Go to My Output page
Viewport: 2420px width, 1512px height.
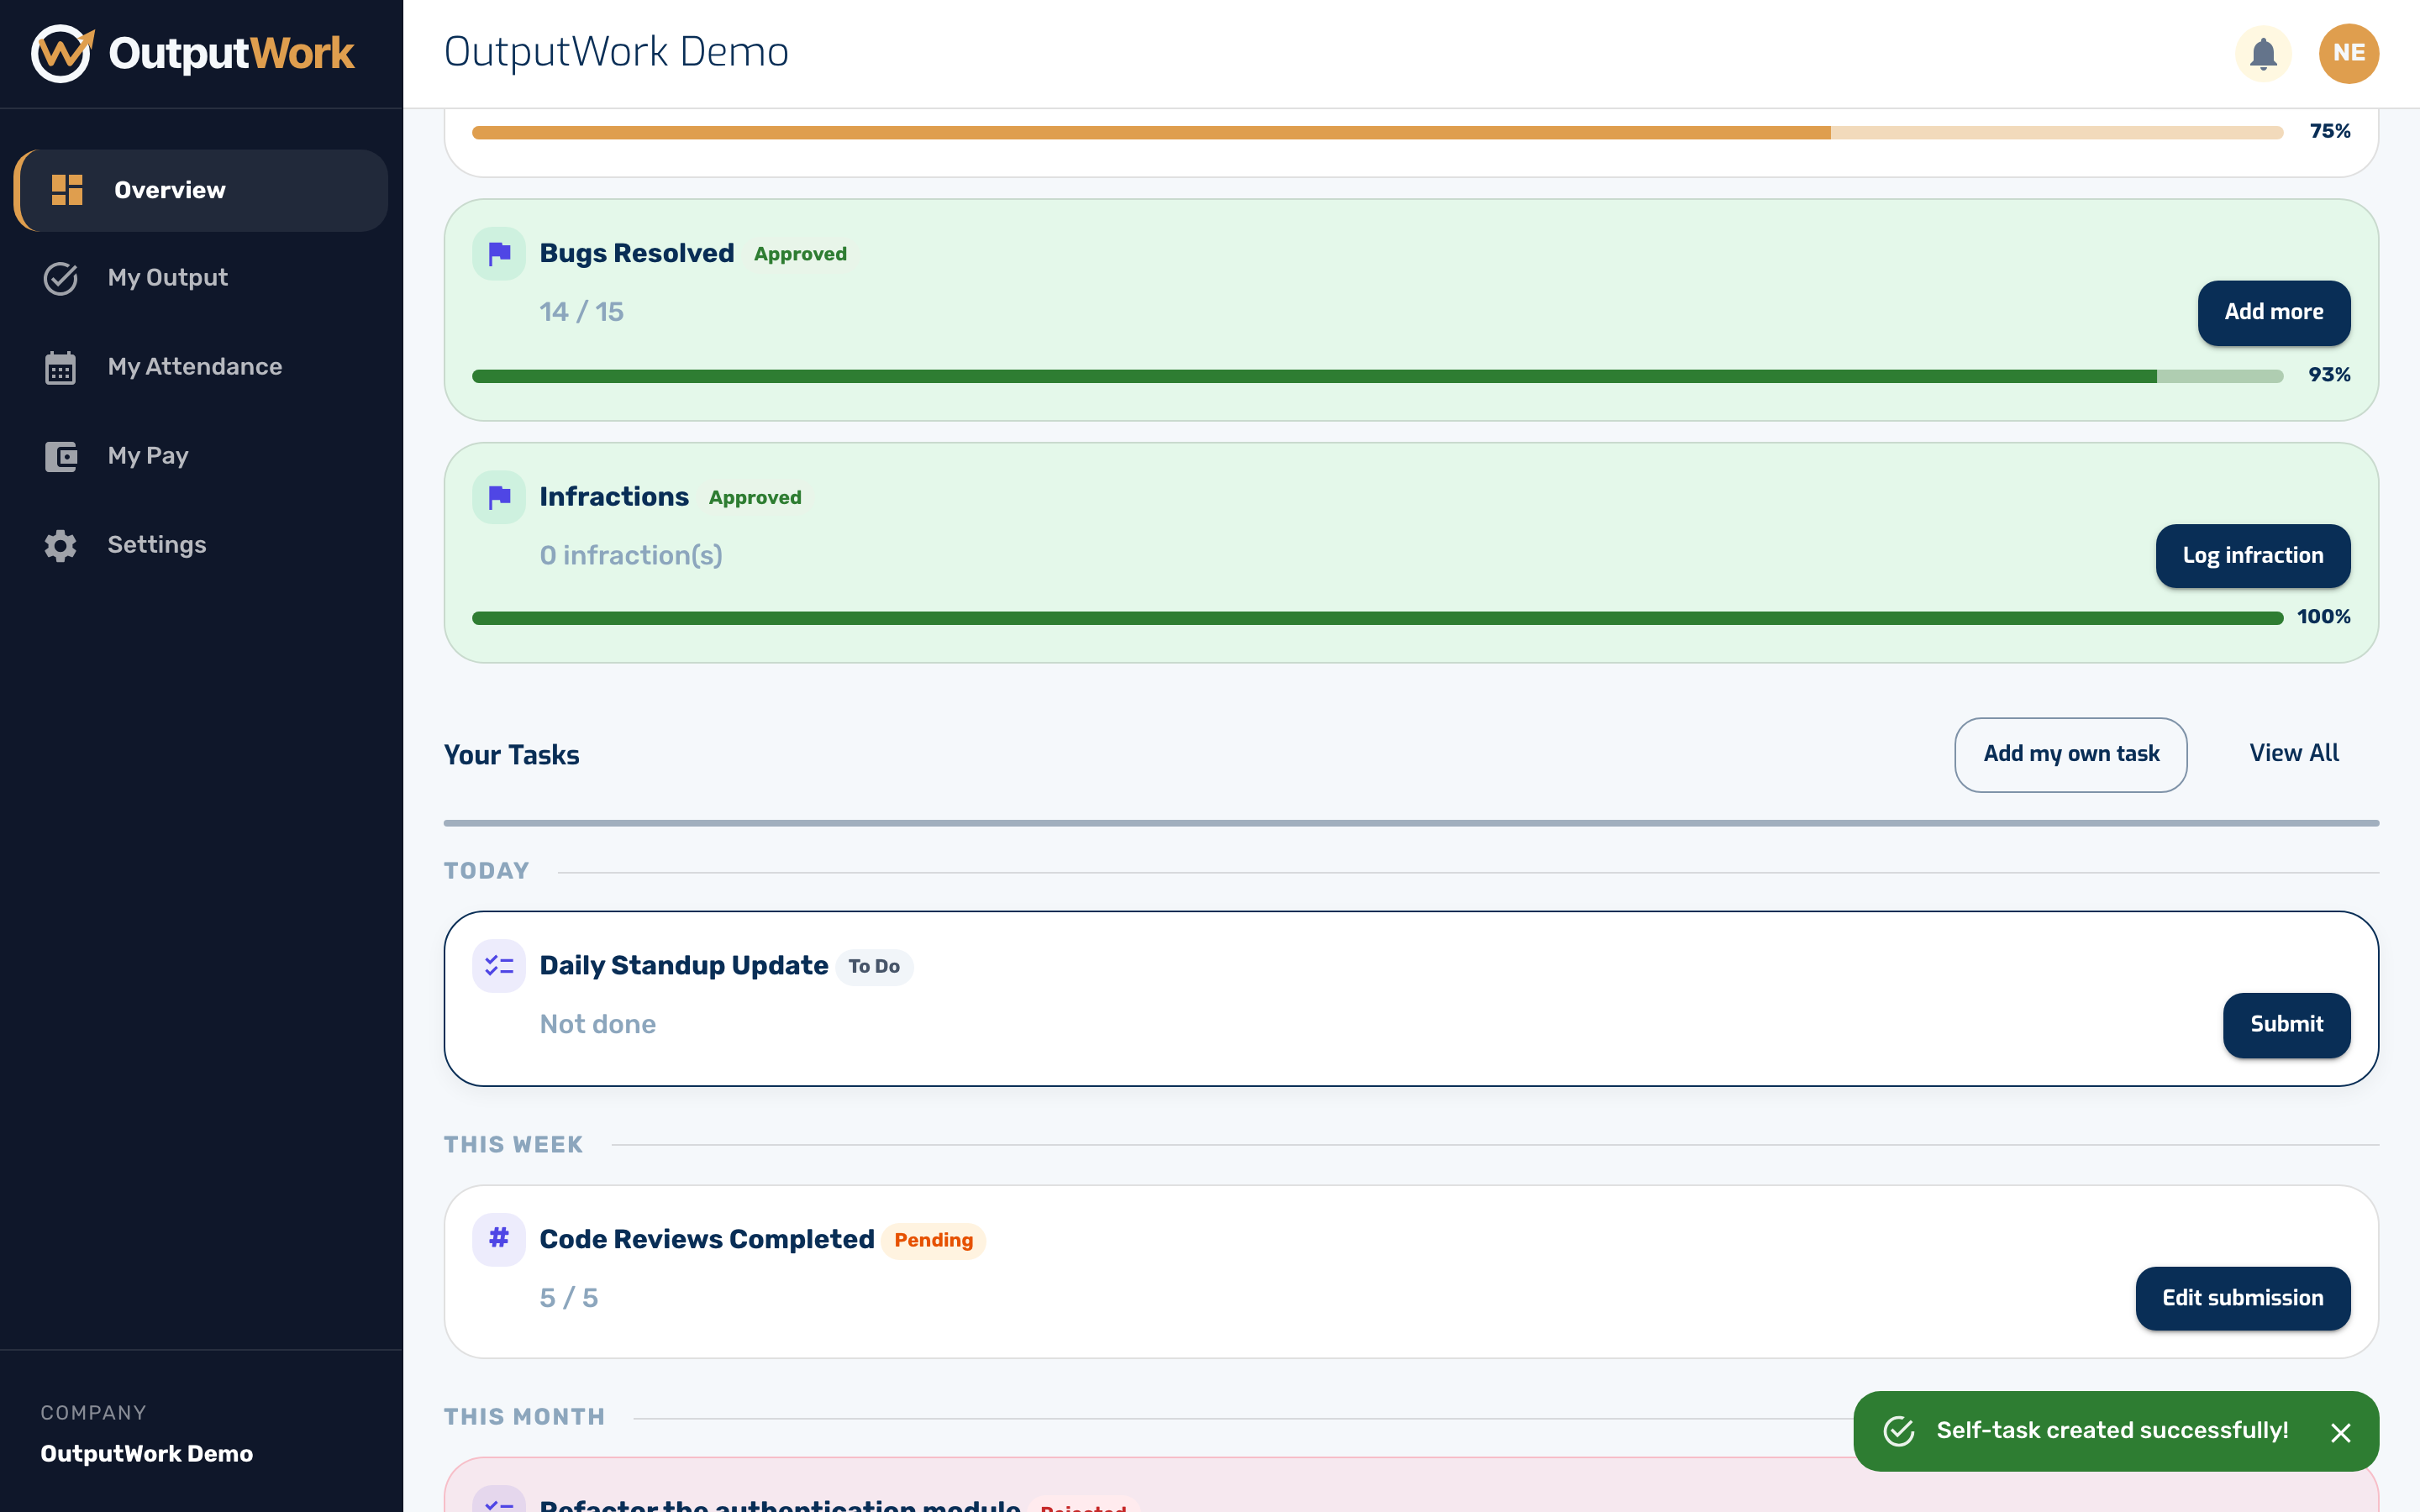coord(201,278)
